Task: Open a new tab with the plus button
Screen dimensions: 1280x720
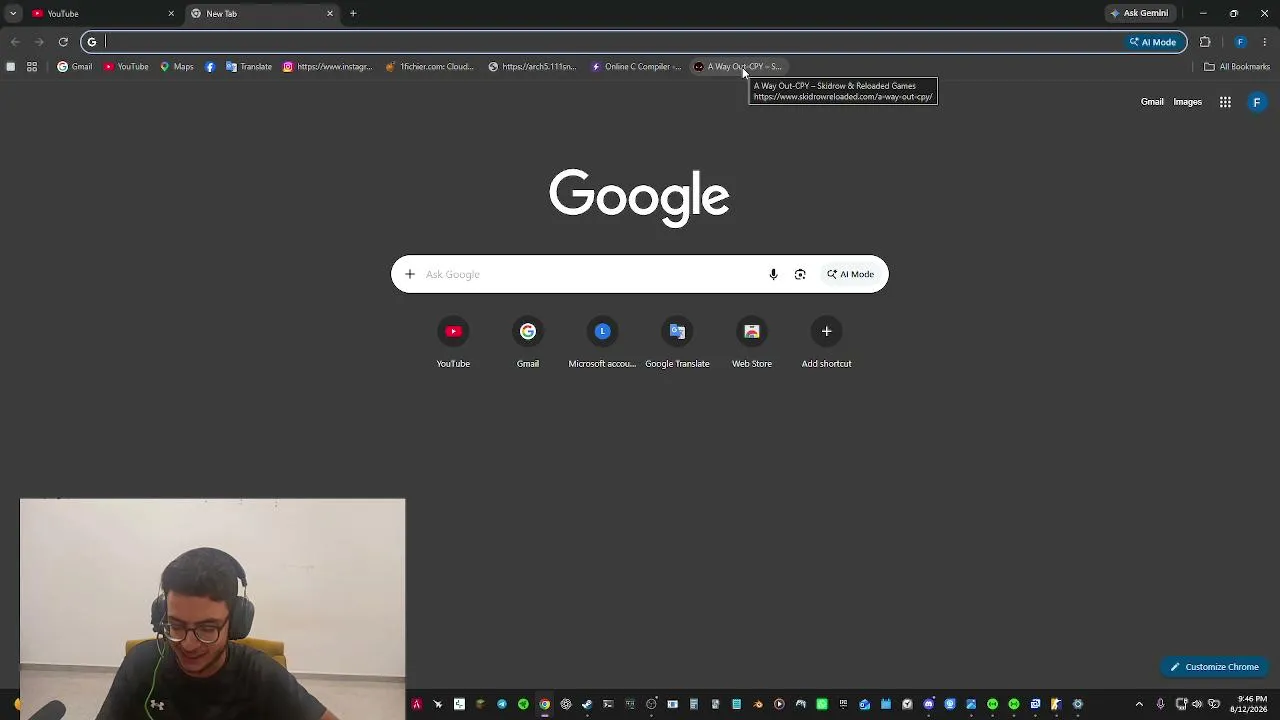Action: [353, 13]
